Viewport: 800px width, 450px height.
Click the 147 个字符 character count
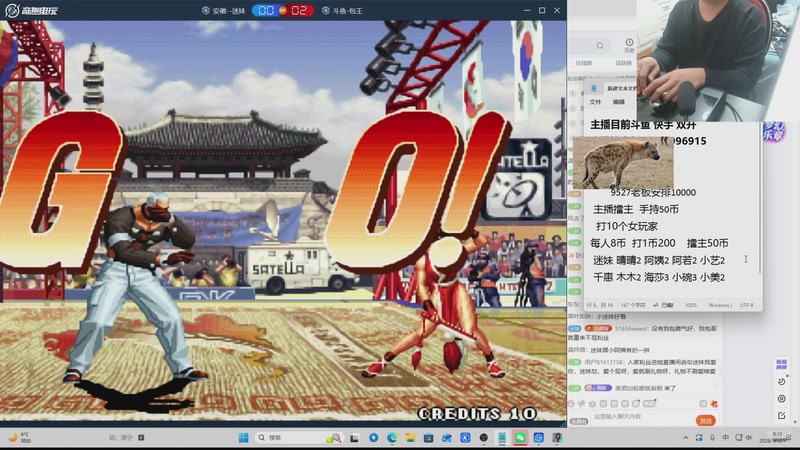pyautogui.click(x=633, y=305)
